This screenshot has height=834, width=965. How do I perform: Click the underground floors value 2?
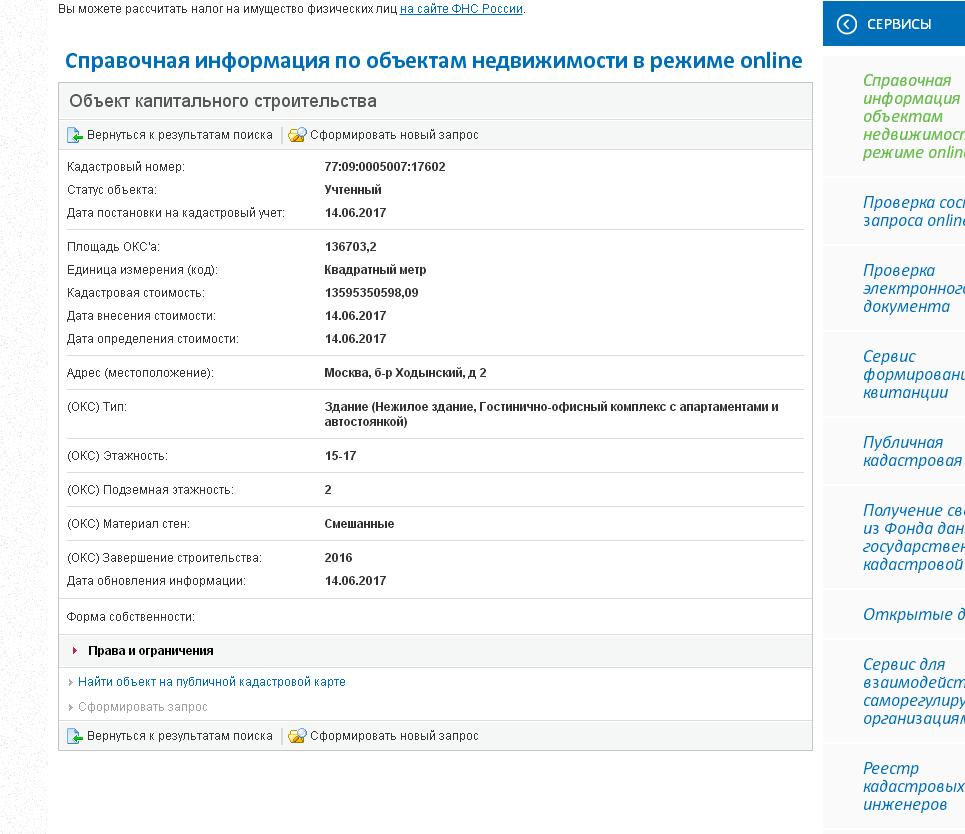(x=327, y=489)
